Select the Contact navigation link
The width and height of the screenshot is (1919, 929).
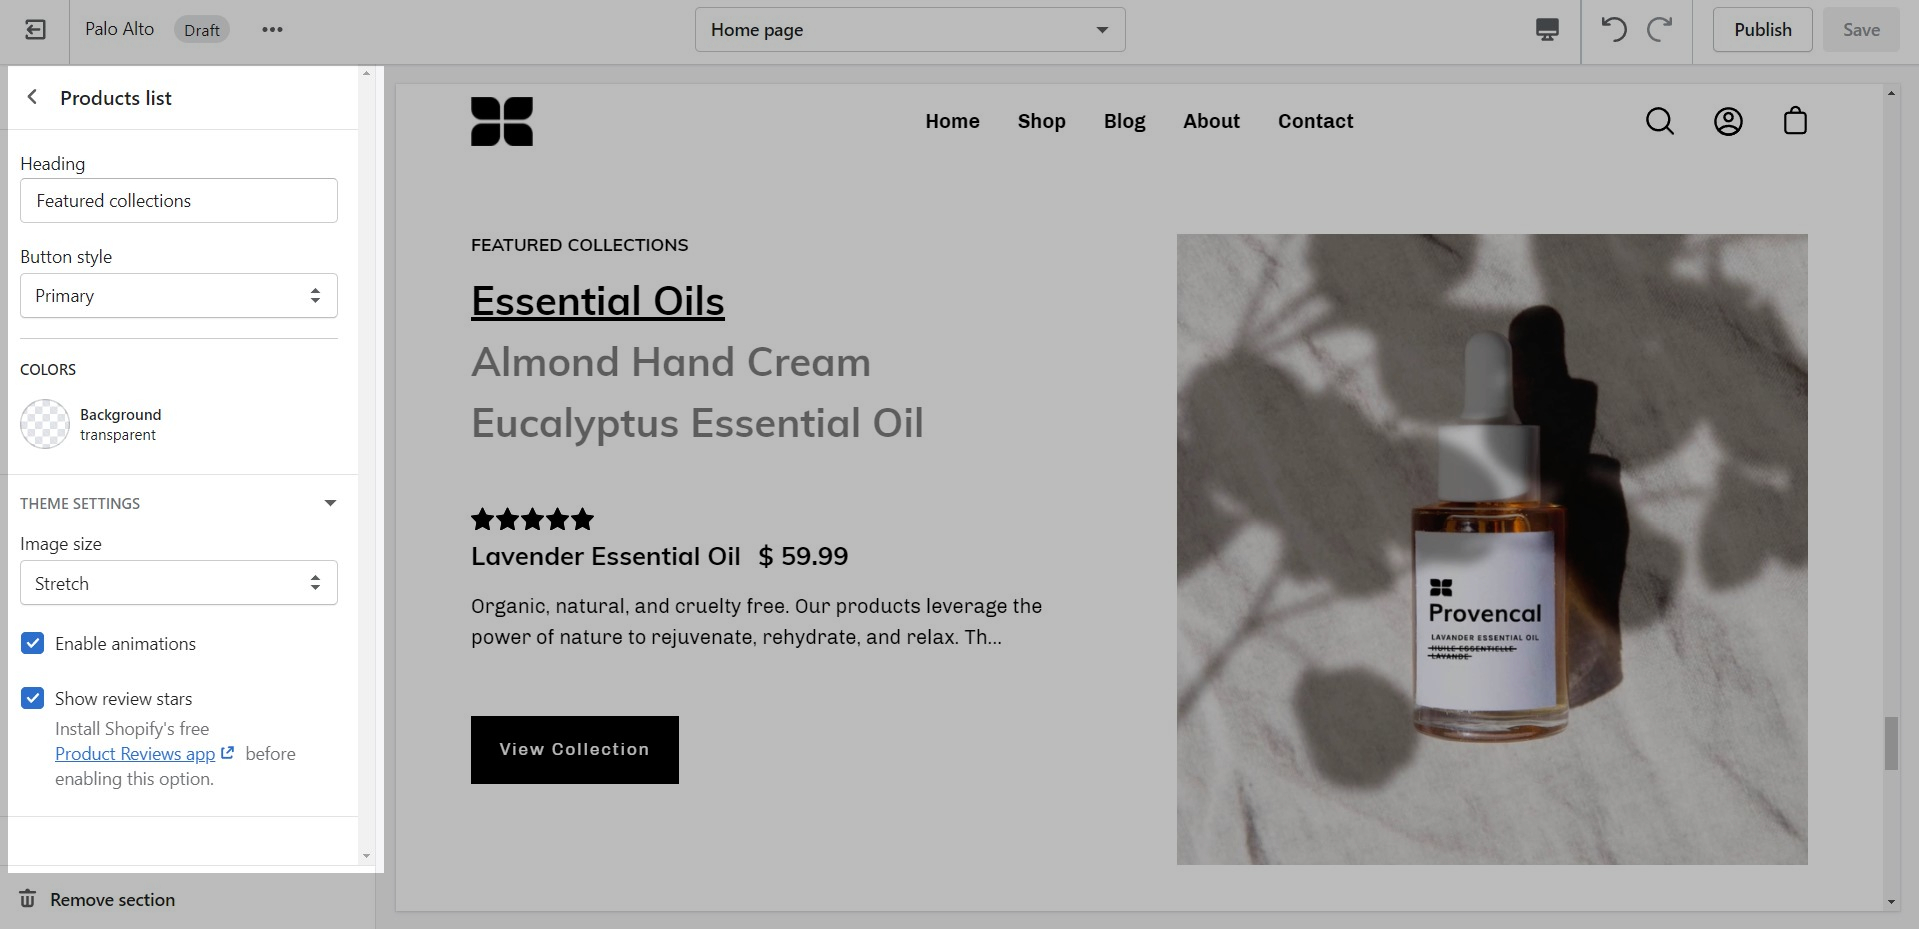tap(1315, 121)
